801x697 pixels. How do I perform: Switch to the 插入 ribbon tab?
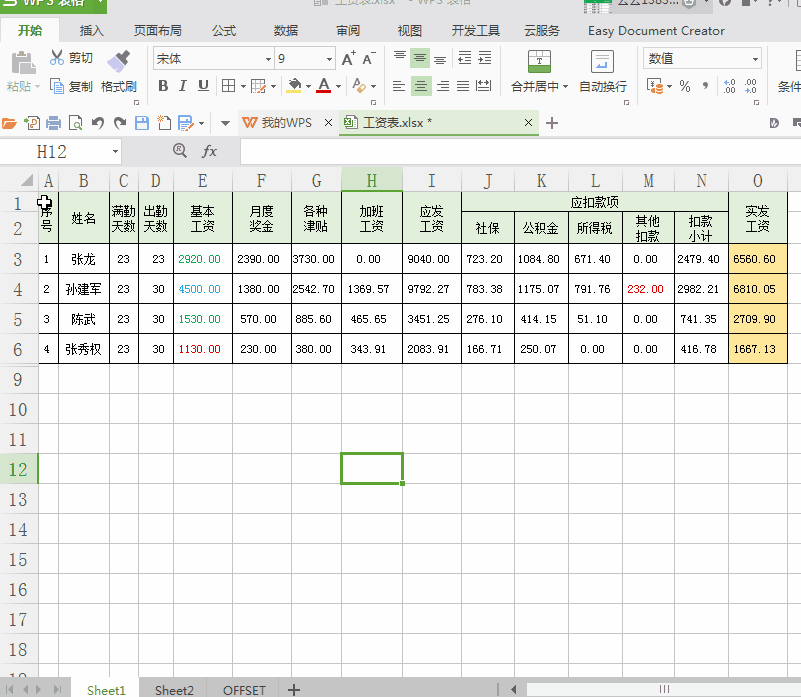pyautogui.click(x=91, y=31)
